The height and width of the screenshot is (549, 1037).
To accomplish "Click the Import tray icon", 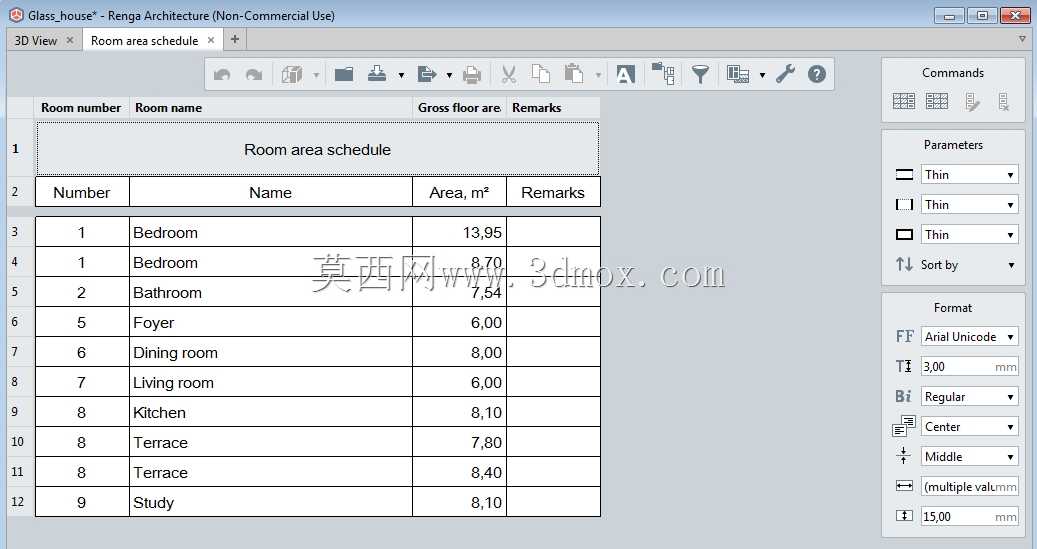I will pos(377,73).
